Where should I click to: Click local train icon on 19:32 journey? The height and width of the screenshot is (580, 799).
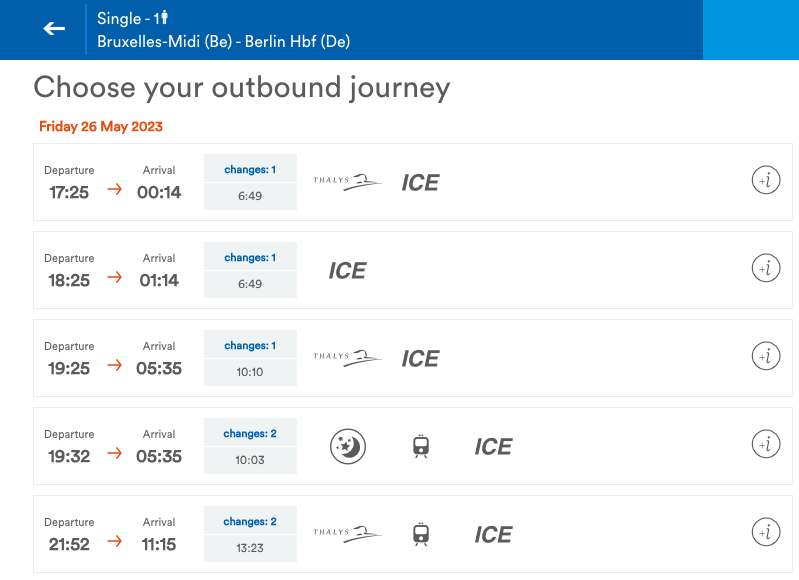[421, 446]
